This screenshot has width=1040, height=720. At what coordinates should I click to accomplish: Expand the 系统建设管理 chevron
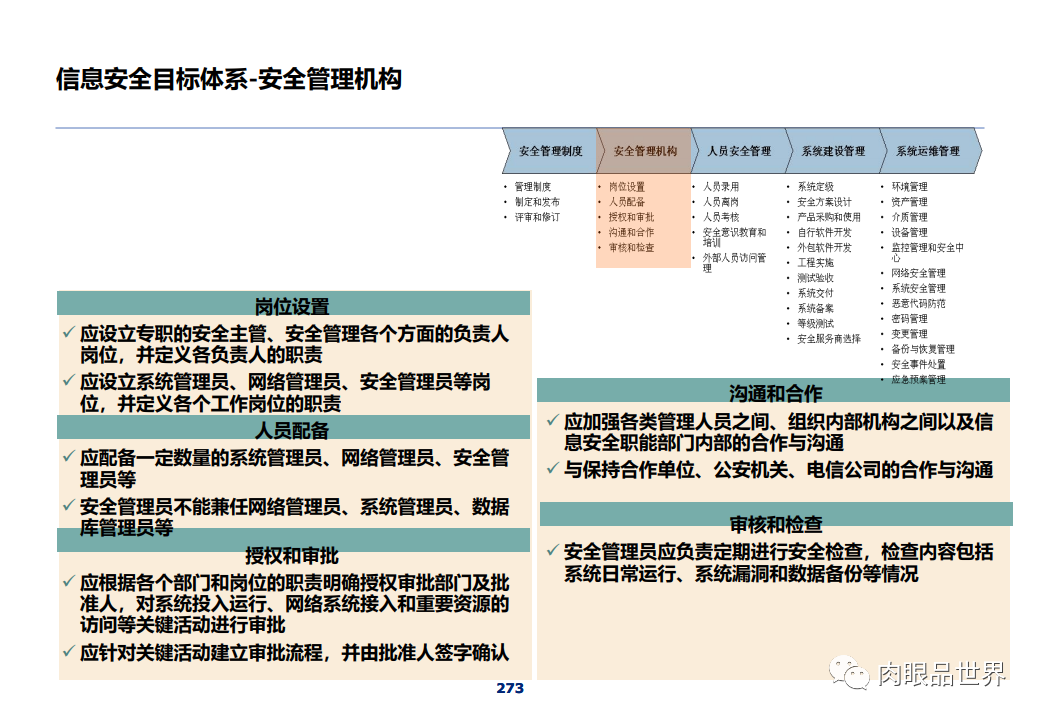pyautogui.click(x=833, y=151)
